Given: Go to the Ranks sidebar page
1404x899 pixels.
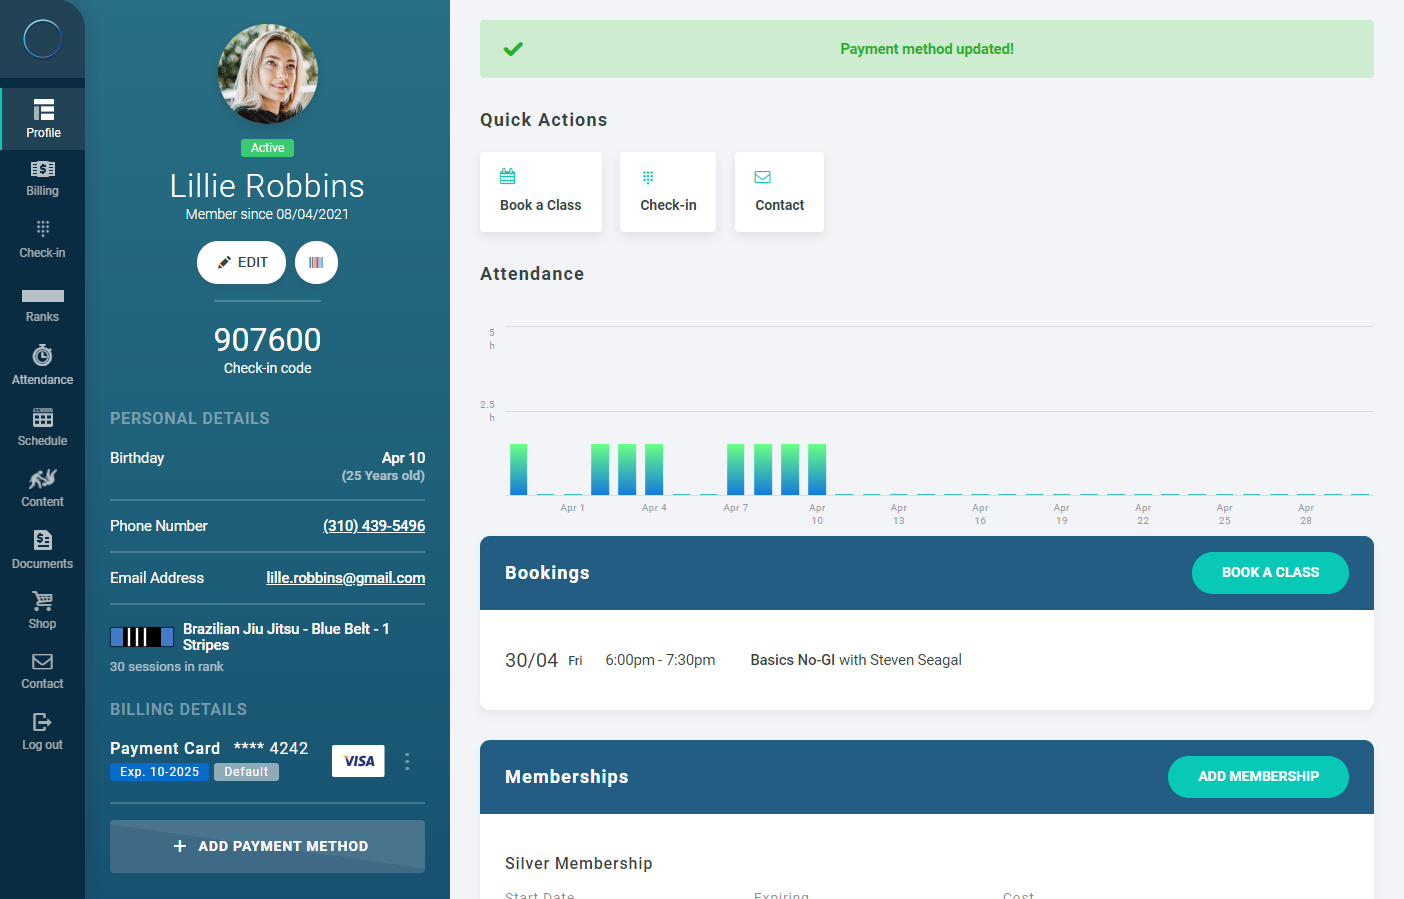Looking at the screenshot, I should [x=42, y=305].
